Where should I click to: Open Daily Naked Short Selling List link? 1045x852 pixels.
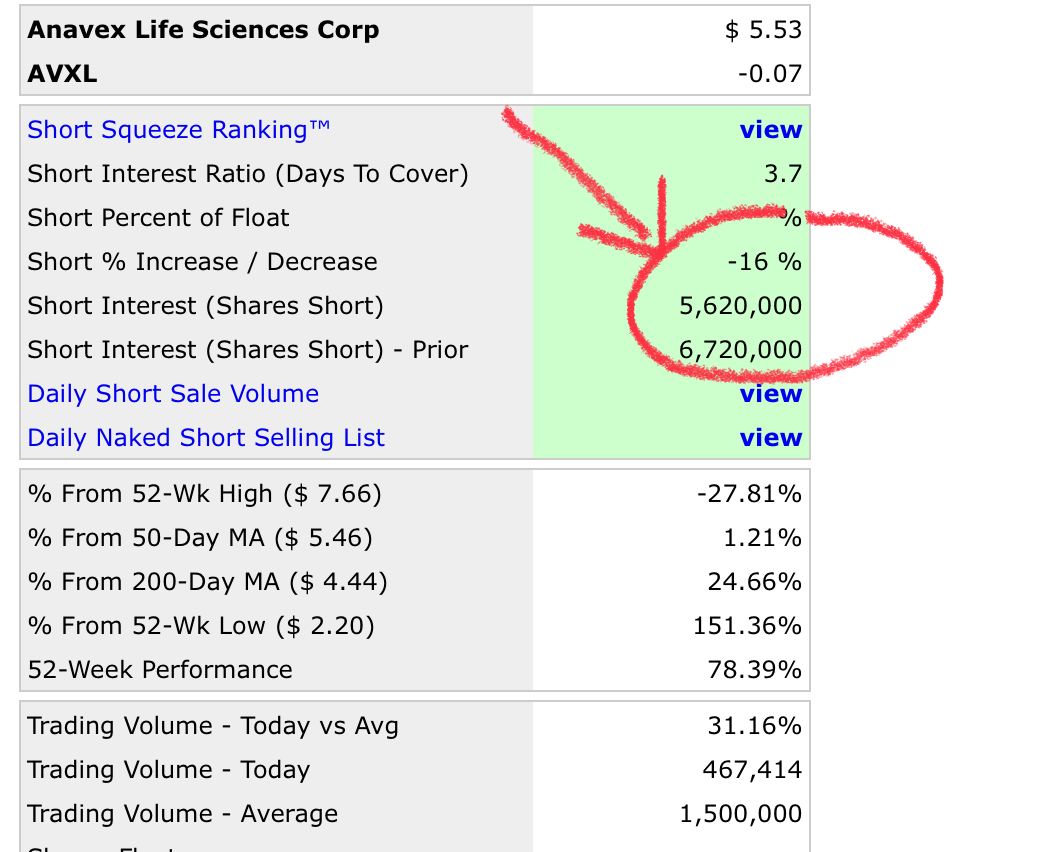(x=206, y=437)
